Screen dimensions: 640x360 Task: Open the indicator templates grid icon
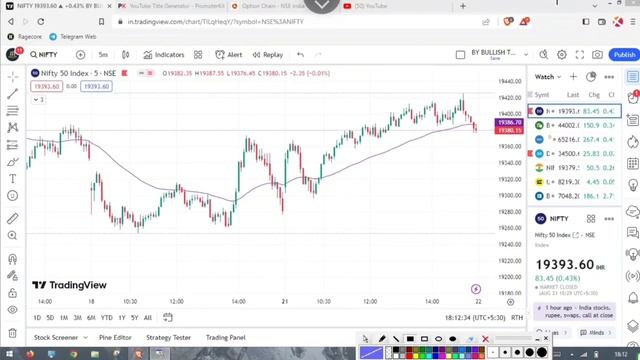coord(198,55)
